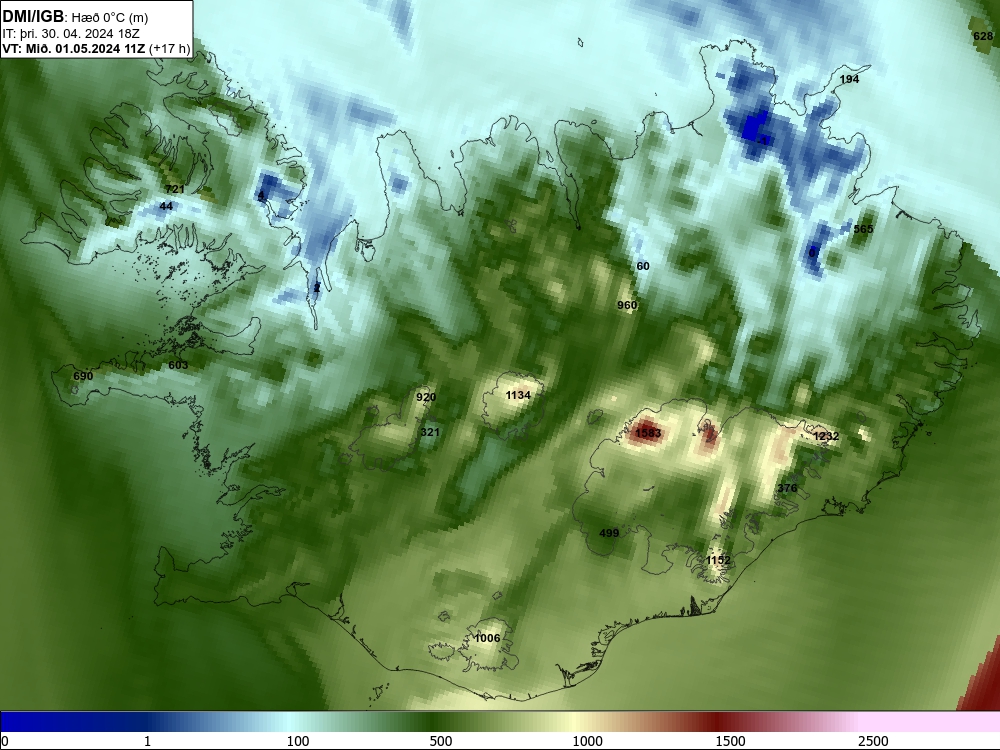Viewport: 1000px width, 750px height.
Task: Click the 920 height label
Action: pyautogui.click(x=425, y=397)
